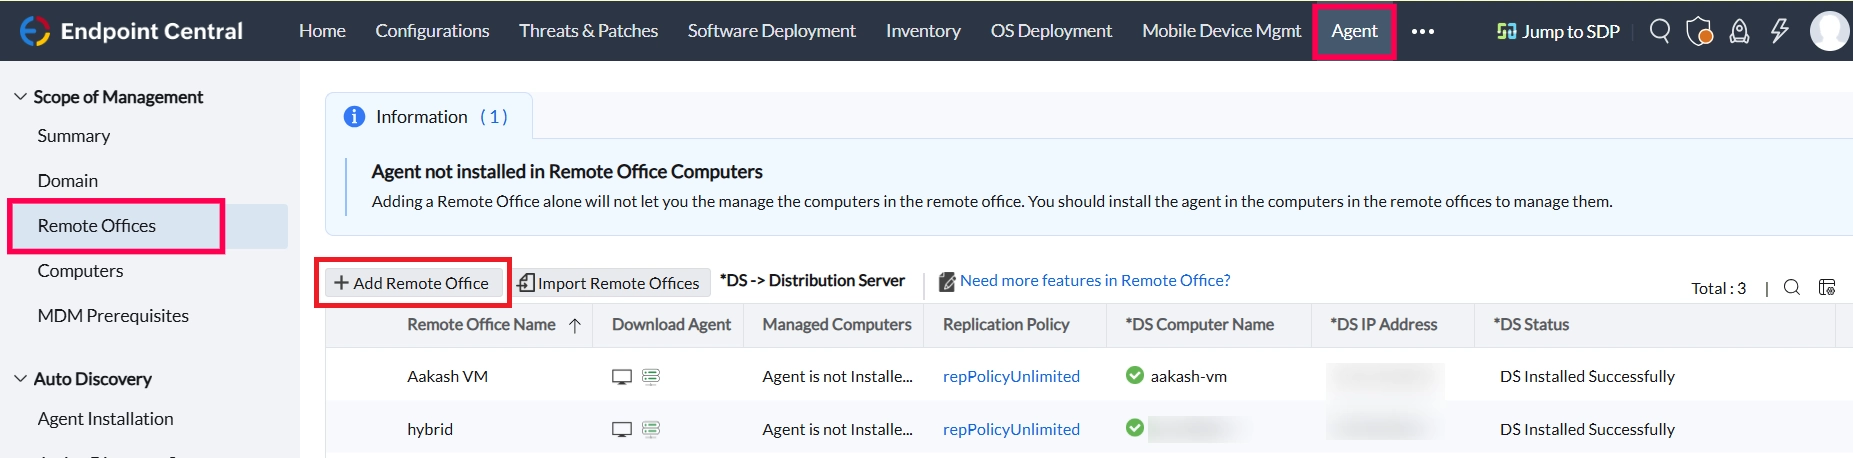Open the search icon in top bar
Screen dimensions: 1853x458
point(1660,31)
